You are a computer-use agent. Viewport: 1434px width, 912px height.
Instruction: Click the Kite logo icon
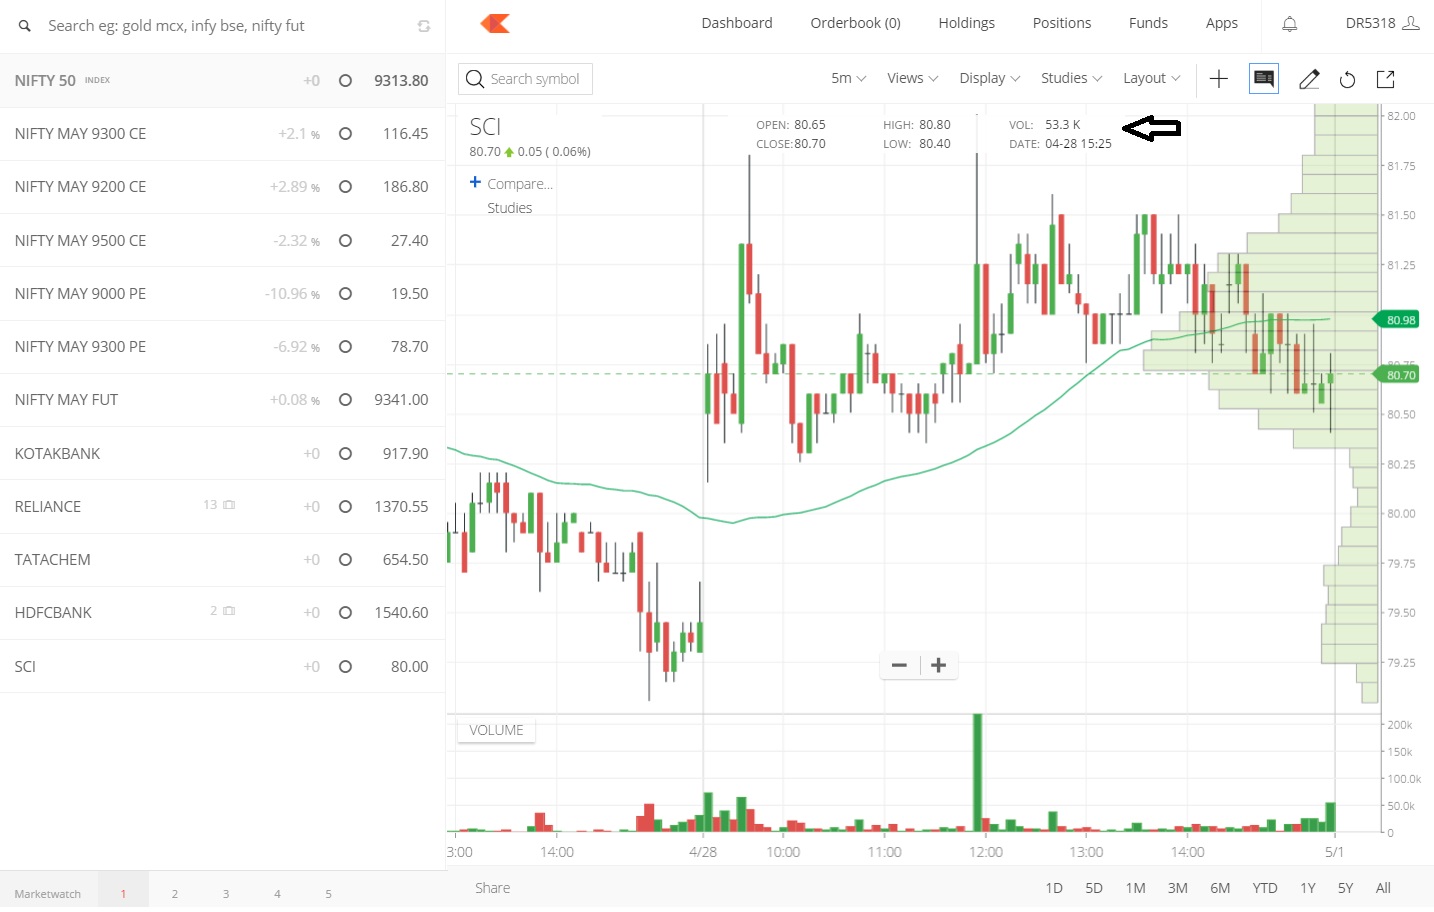coord(495,23)
